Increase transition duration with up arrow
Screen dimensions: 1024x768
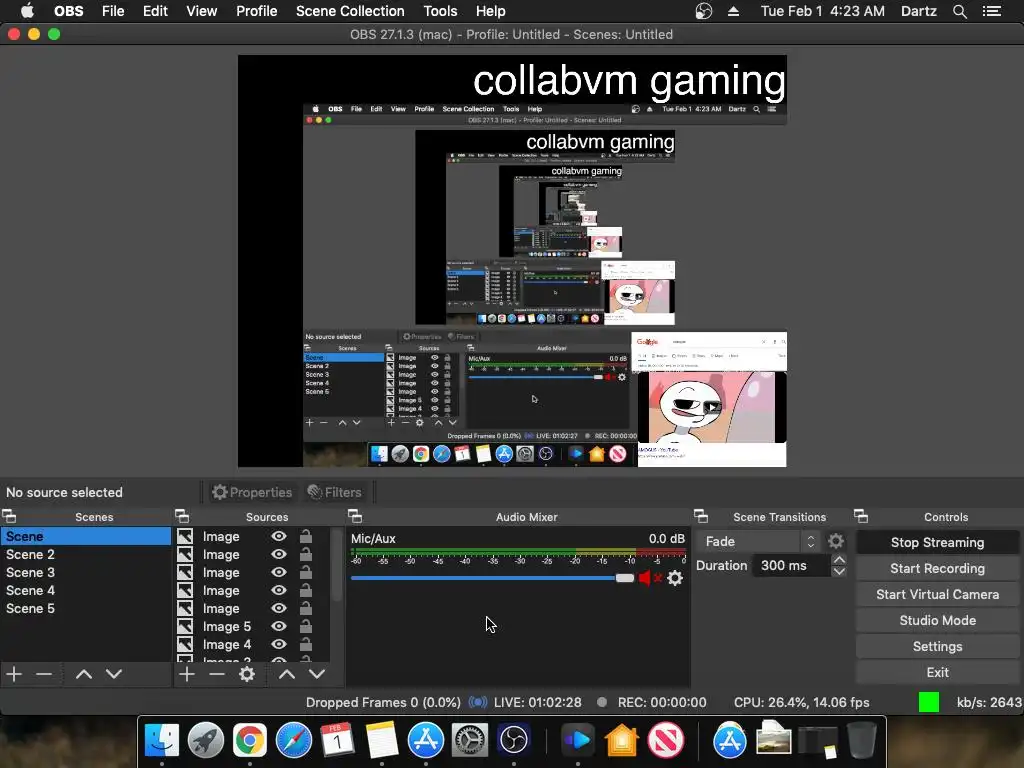click(x=840, y=560)
